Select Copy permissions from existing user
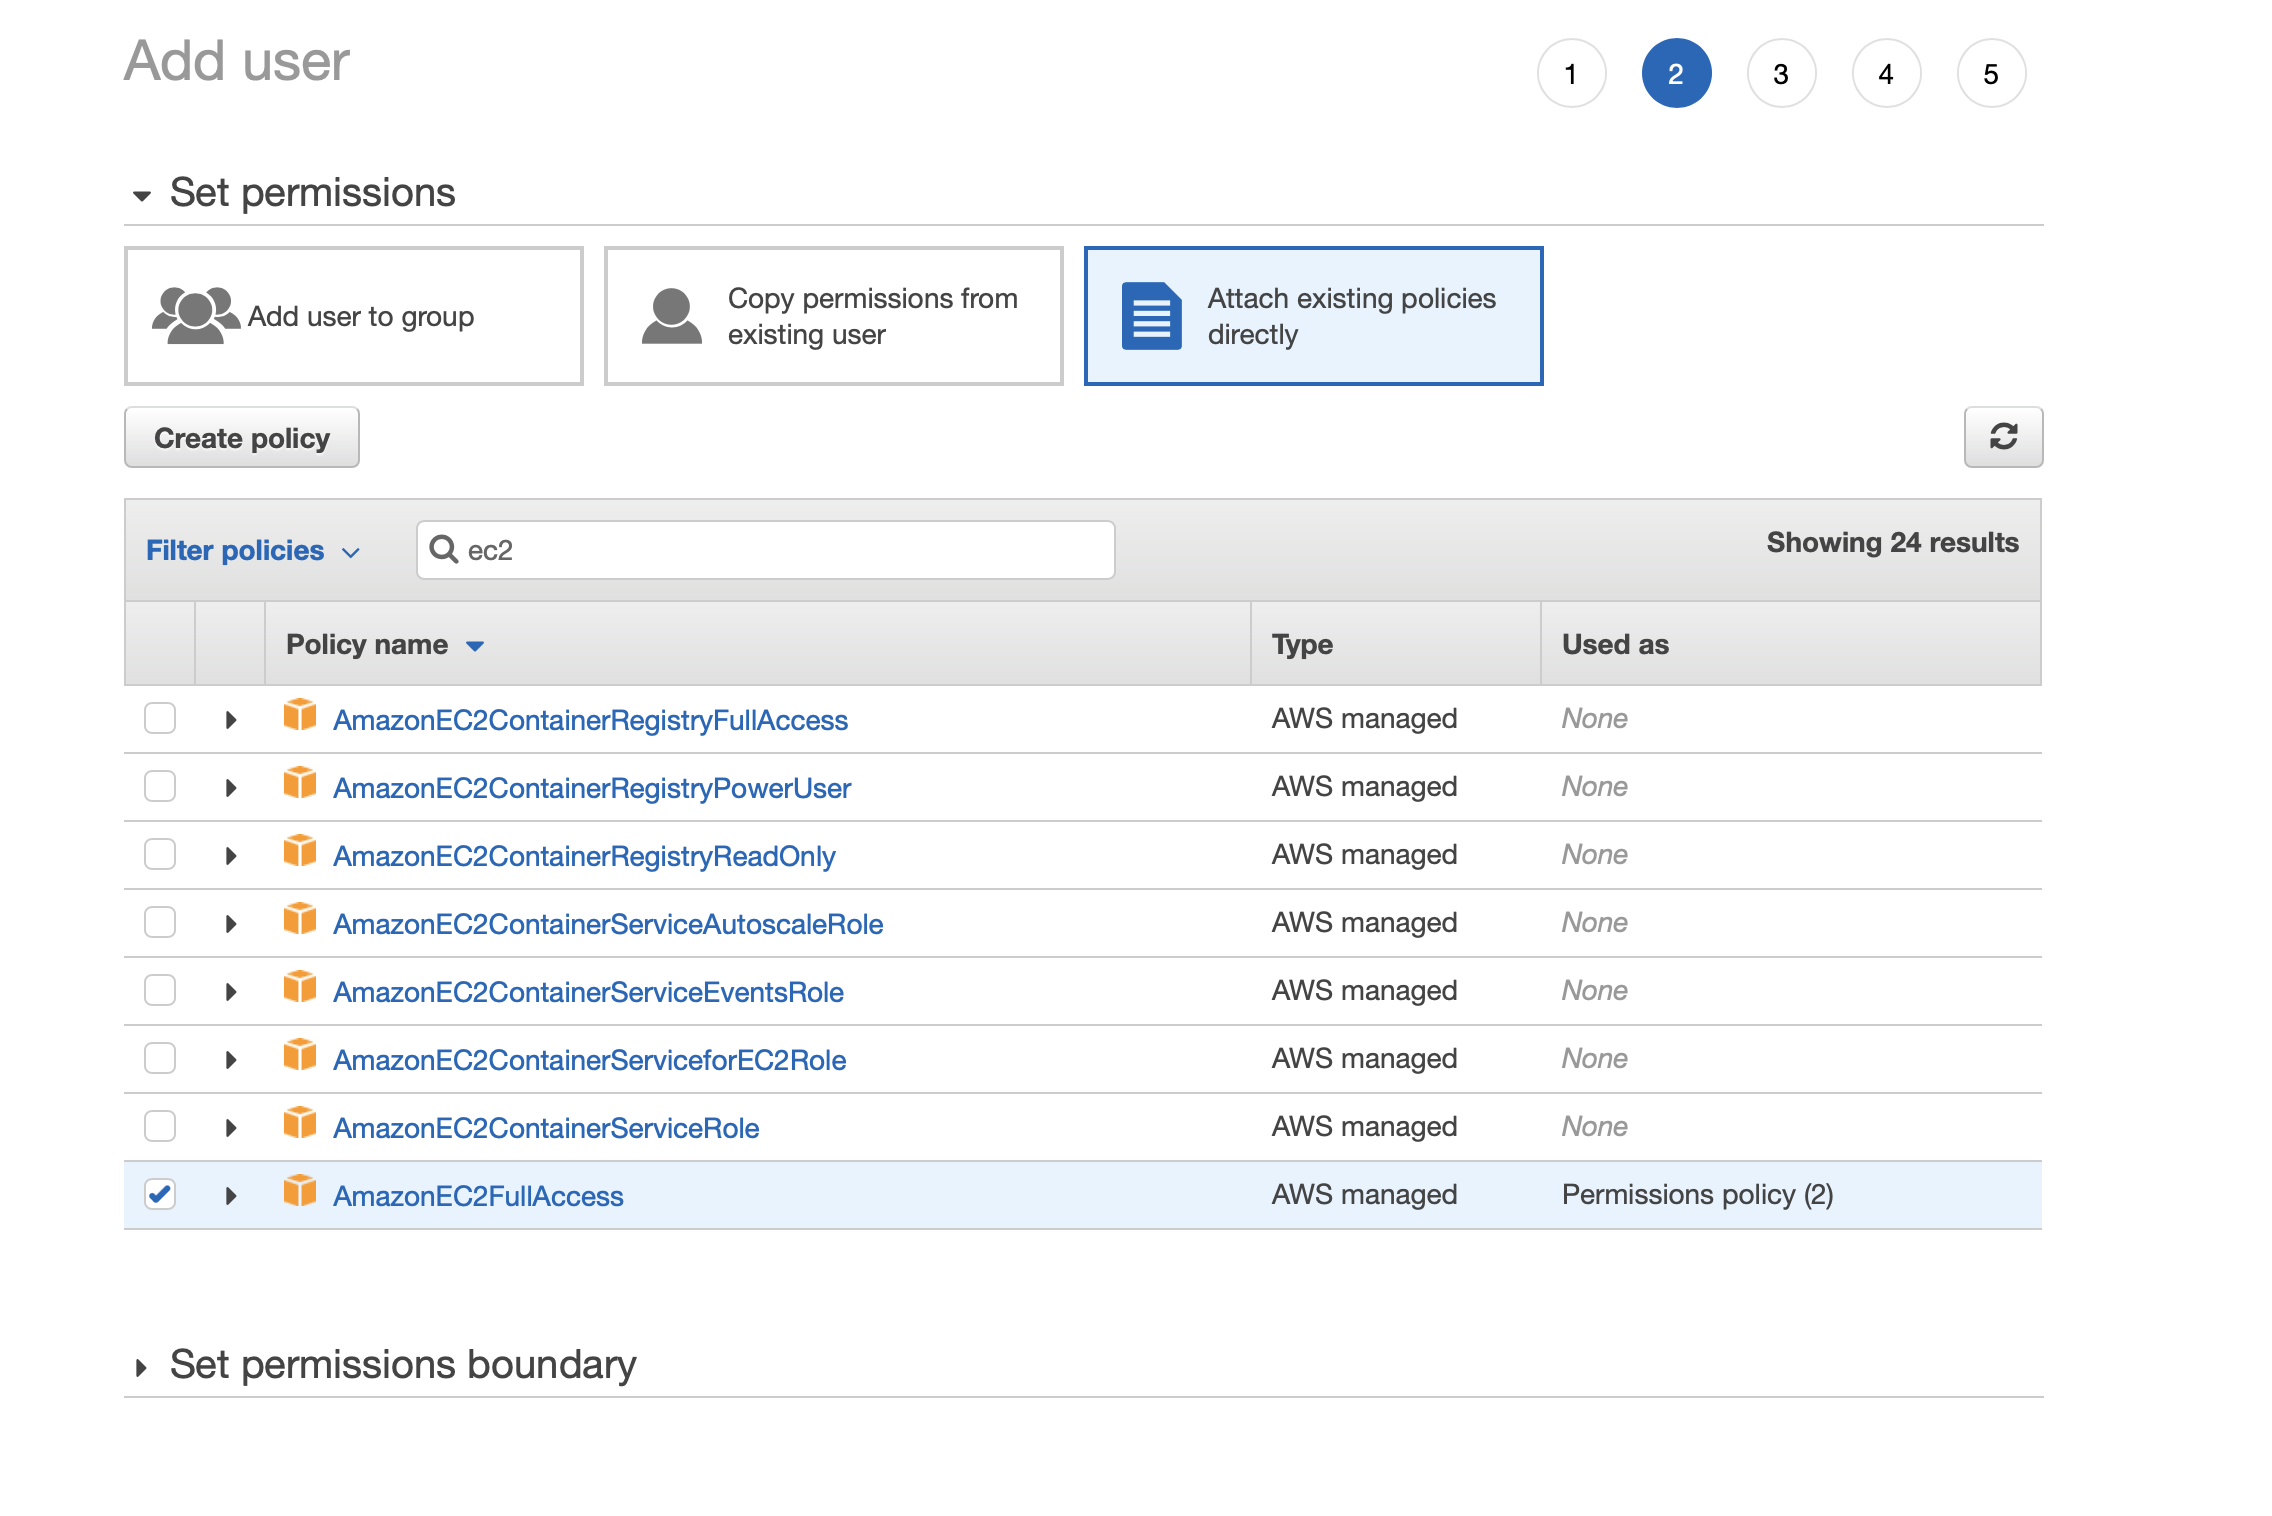 point(834,316)
